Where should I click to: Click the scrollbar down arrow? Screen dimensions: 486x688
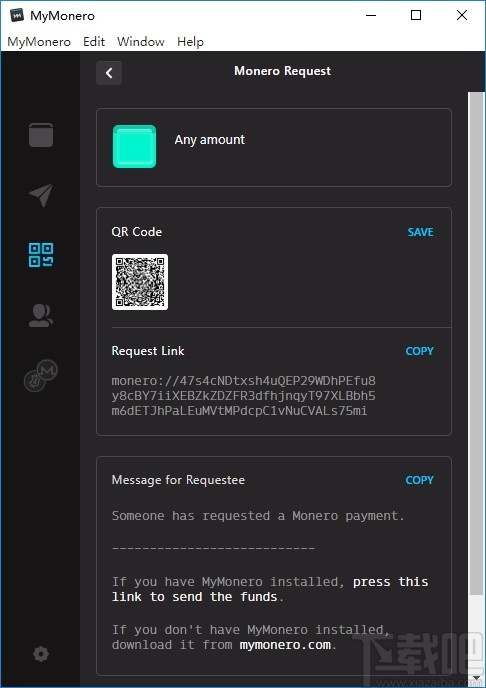[x=476, y=679]
